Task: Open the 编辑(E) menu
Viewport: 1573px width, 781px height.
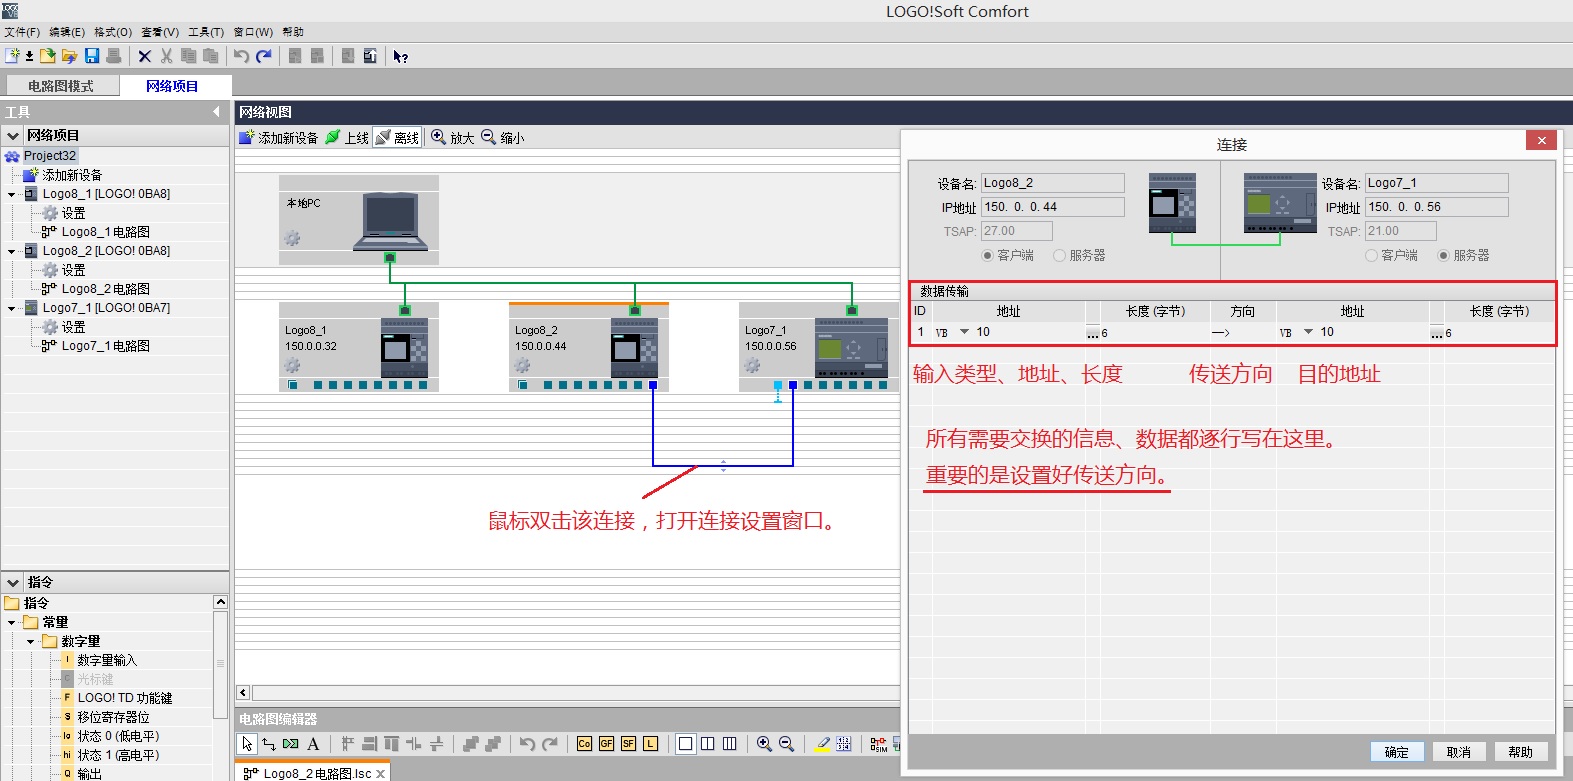Action: pyautogui.click(x=67, y=32)
